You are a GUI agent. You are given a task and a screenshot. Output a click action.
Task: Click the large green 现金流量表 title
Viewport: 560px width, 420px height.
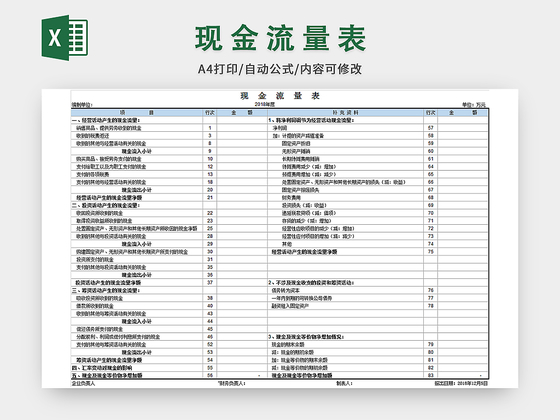(280, 38)
